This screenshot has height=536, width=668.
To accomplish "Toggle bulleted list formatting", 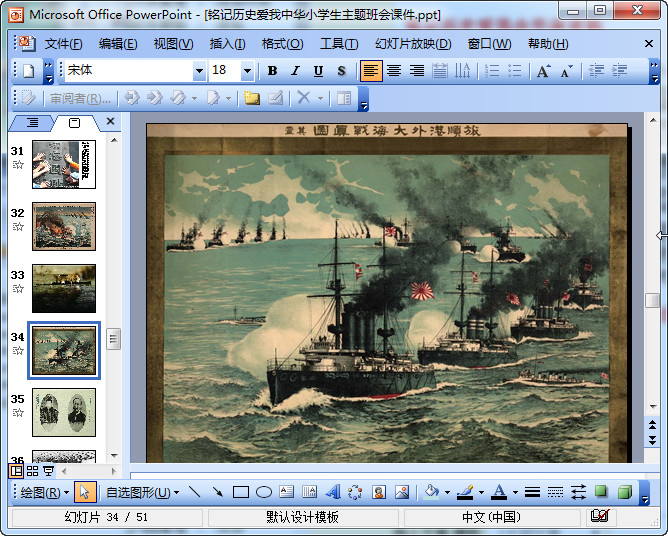I will pyautogui.click(x=515, y=71).
